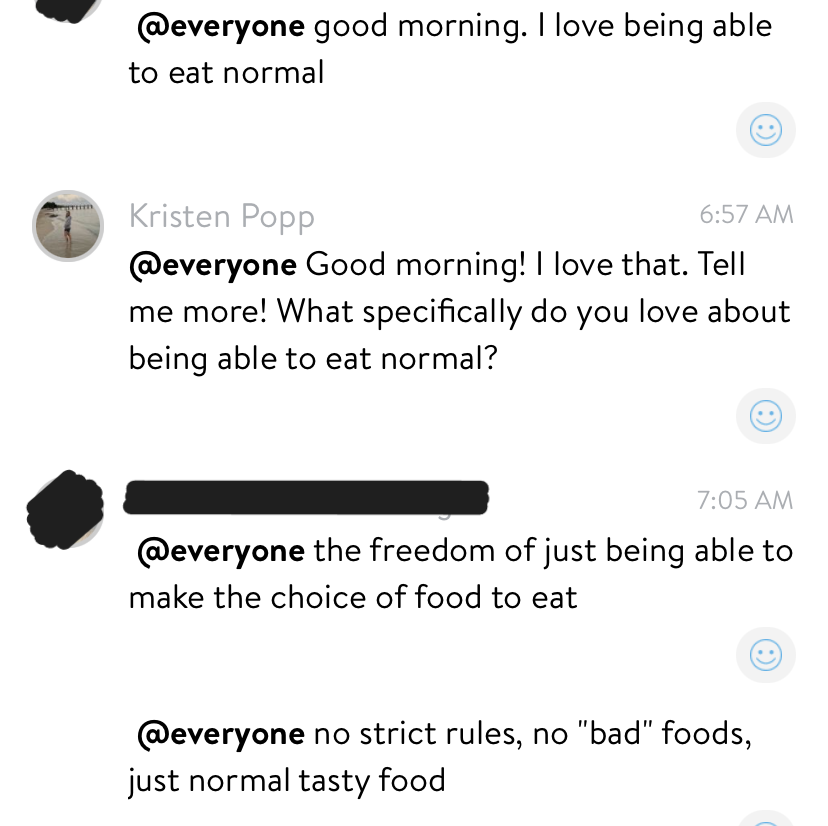This screenshot has width=828, height=826.
Task: React to "choice of food to eat" message
Action: (x=765, y=655)
